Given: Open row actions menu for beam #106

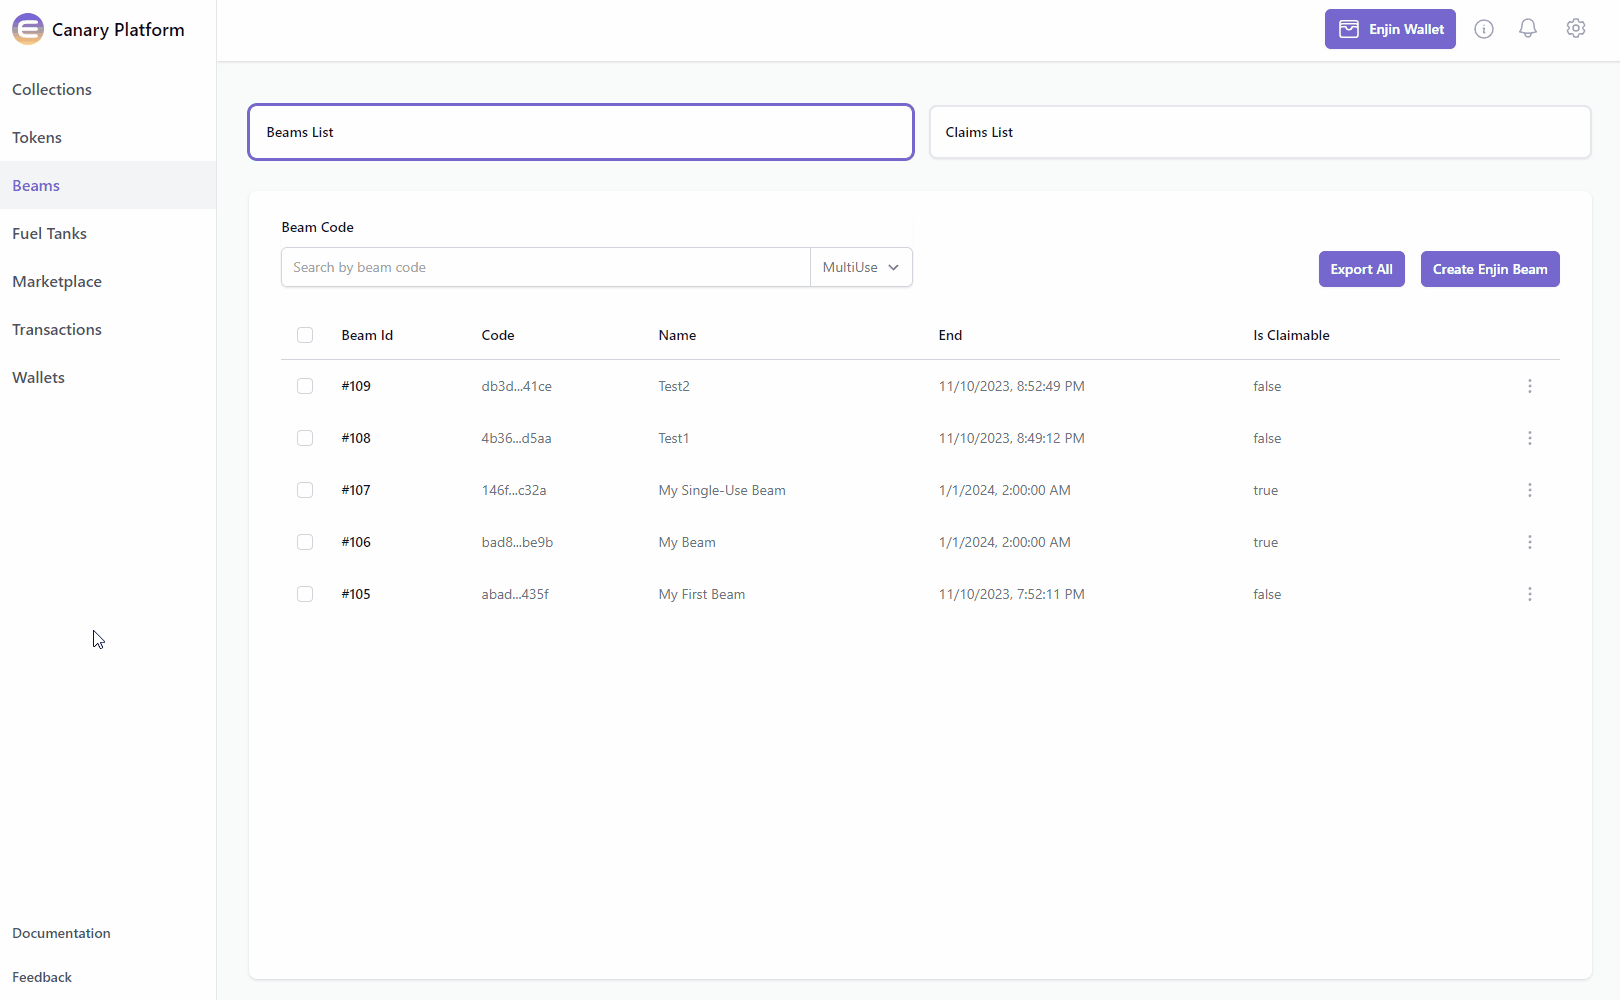Looking at the screenshot, I should pyautogui.click(x=1530, y=542).
